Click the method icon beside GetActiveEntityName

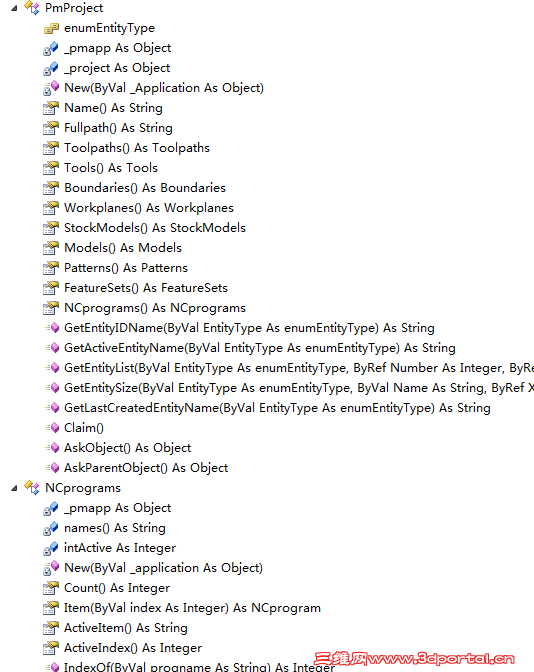[x=52, y=348]
